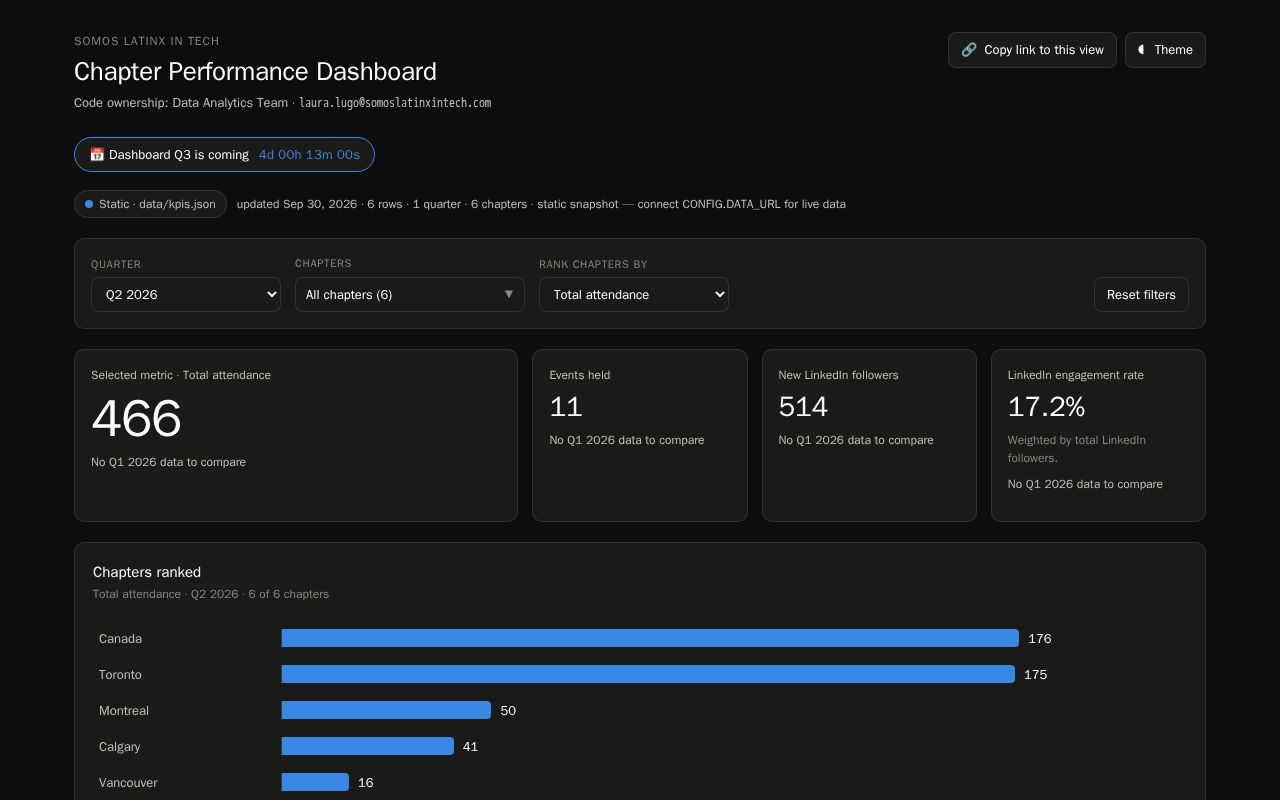The height and width of the screenshot is (800, 1280).
Task: Click the Copy link to this view text
Action: (1044, 50)
